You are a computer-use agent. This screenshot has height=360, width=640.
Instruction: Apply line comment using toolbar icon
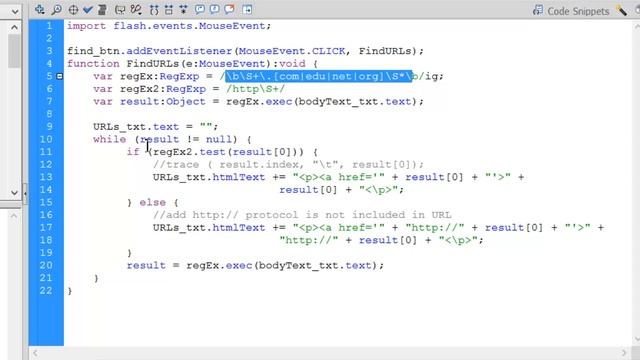(214, 9)
